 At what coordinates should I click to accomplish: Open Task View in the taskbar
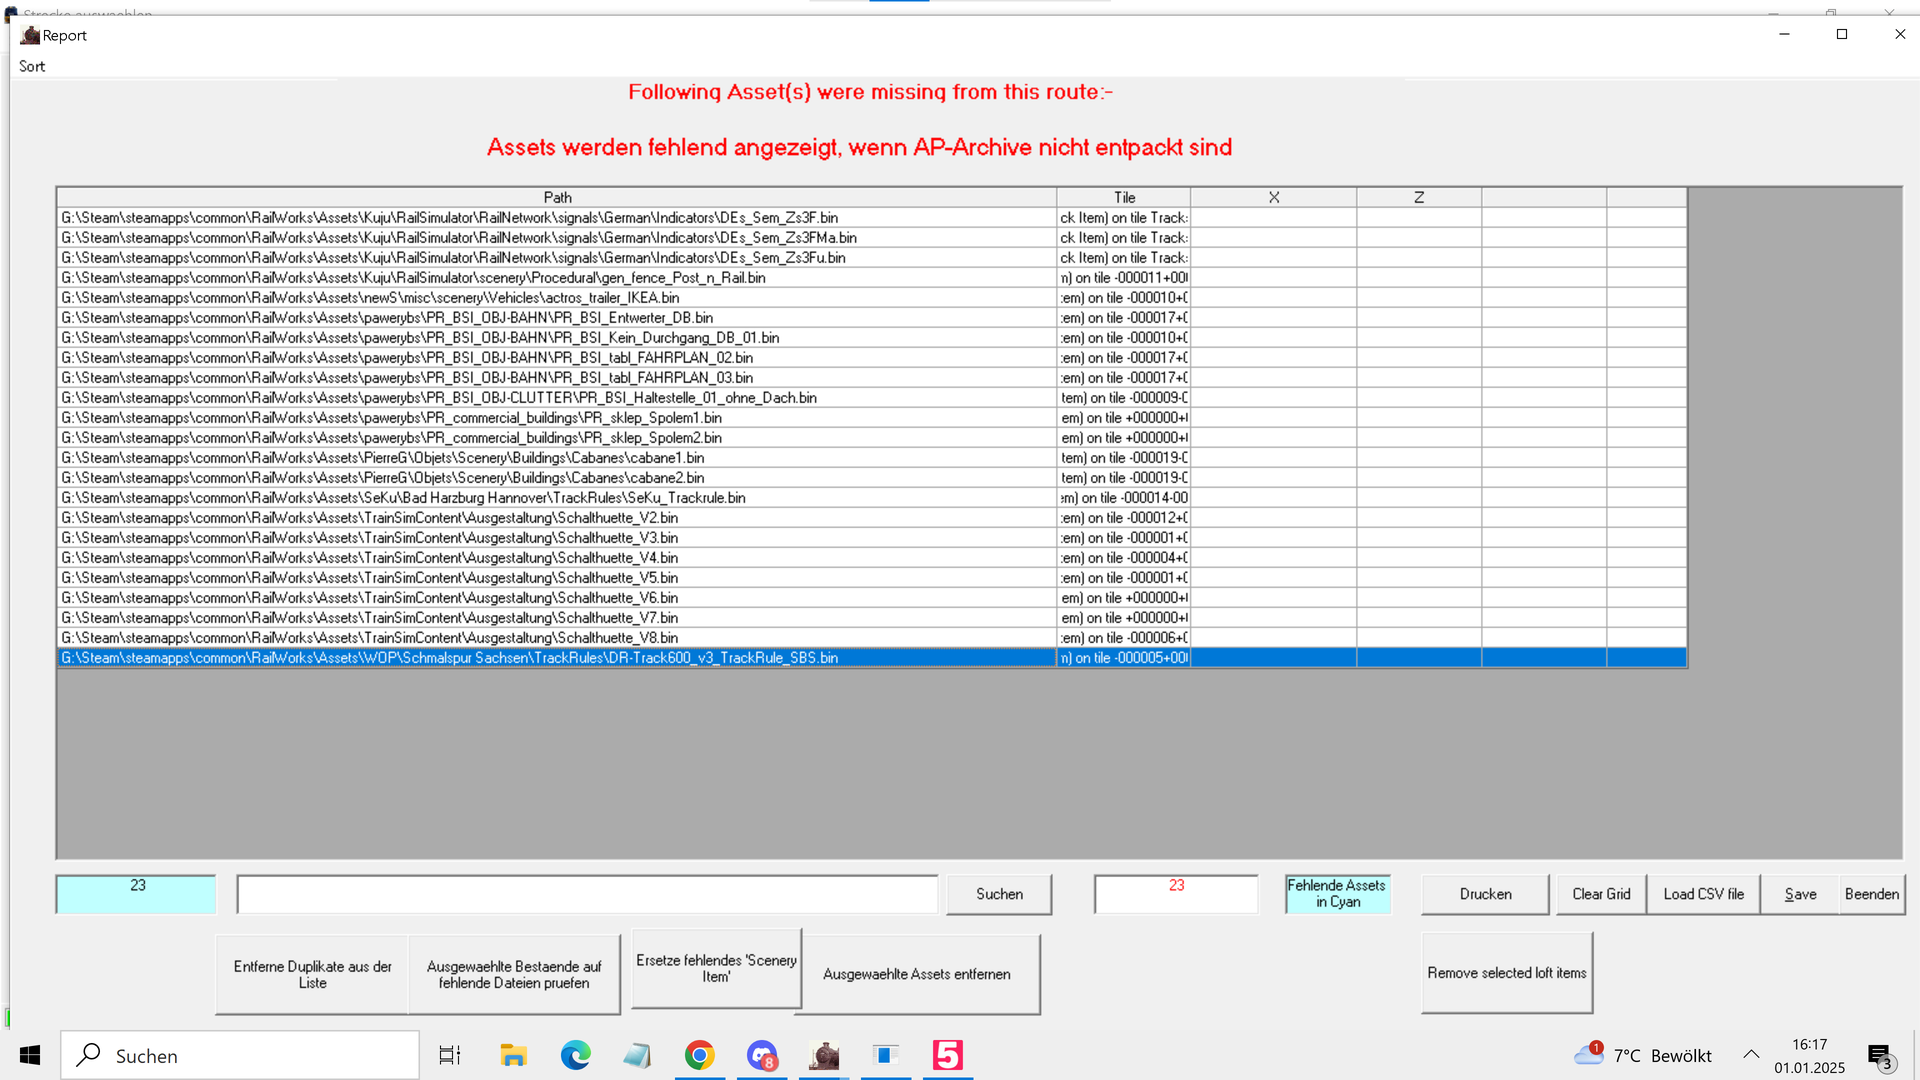450,1055
